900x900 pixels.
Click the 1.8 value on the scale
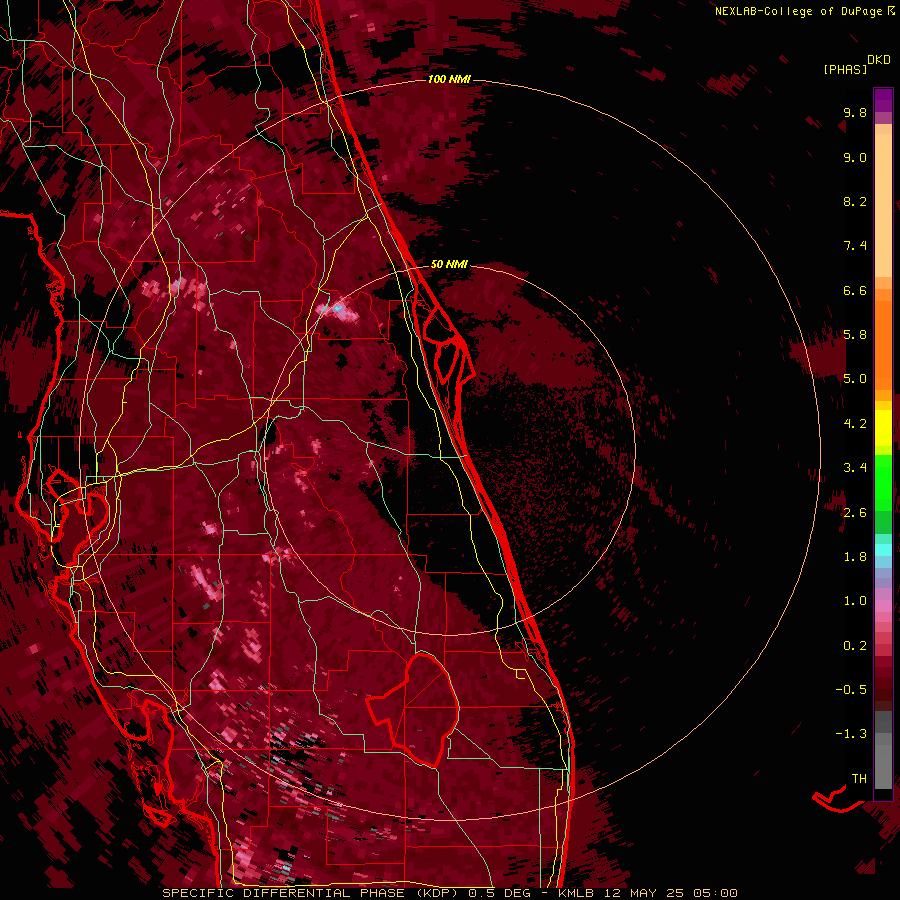855,557
